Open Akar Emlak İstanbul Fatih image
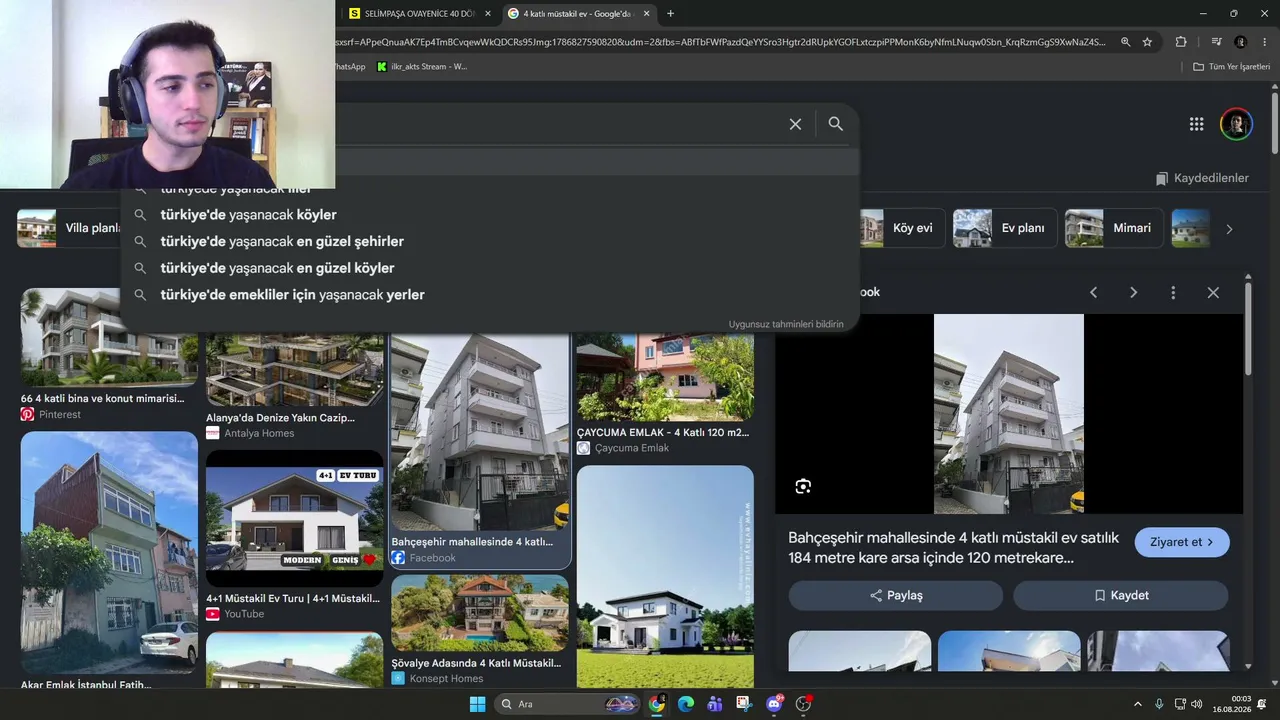The height and width of the screenshot is (720, 1280). [x=109, y=552]
